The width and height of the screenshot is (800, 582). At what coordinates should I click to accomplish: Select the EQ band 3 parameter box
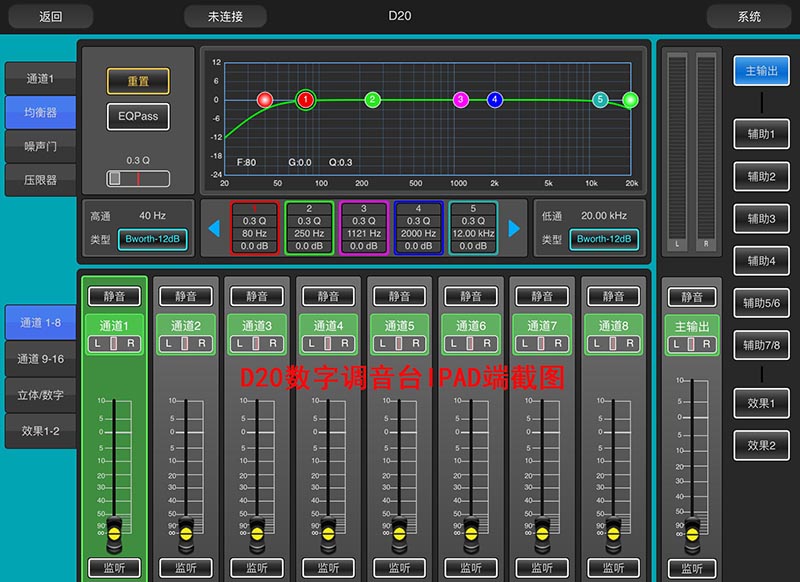364,228
